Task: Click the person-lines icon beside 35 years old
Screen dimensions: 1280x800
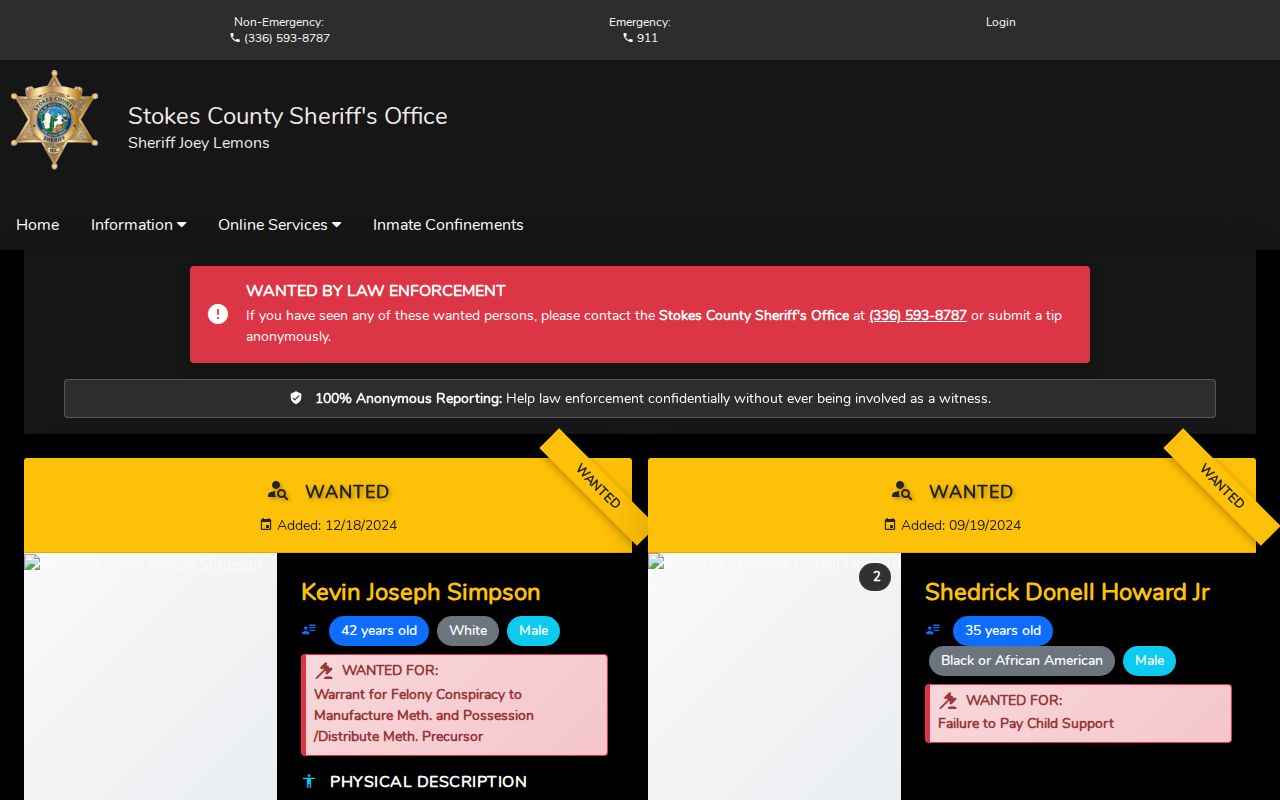Action: [x=933, y=630]
